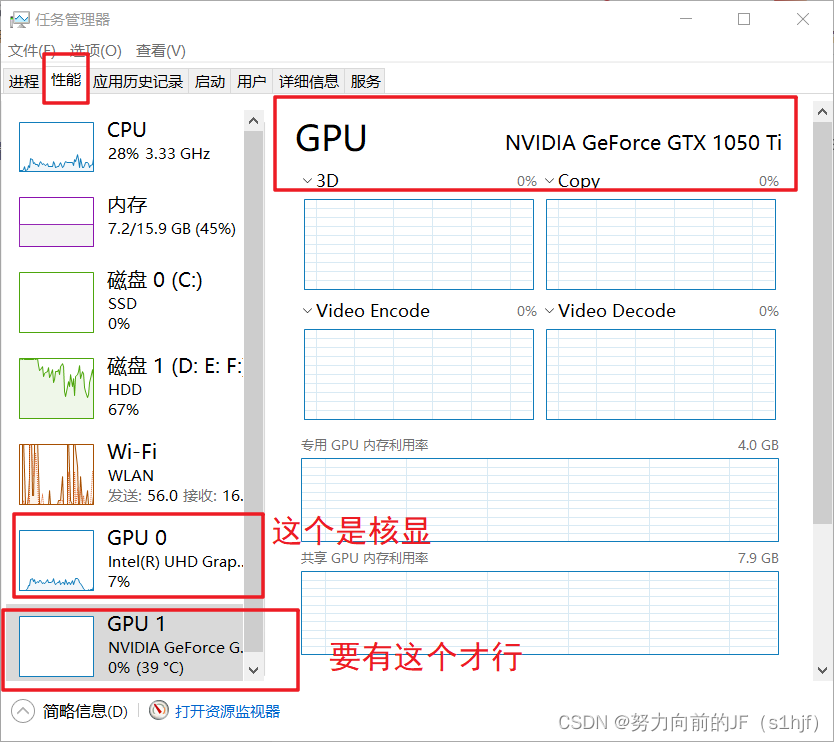Click the Task Manager title bar icon
Viewport: 834px width, 742px height.
tap(20, 20)
